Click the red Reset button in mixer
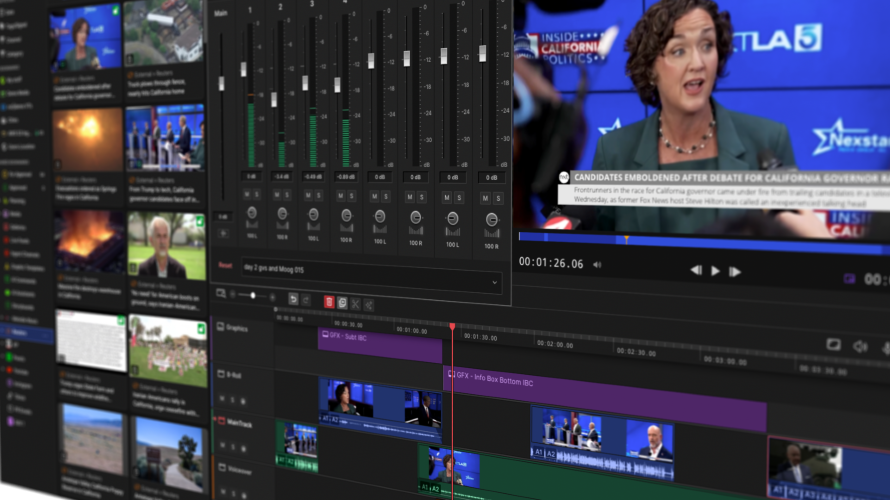This screenshot has height=500, width=890. point(225,266)
